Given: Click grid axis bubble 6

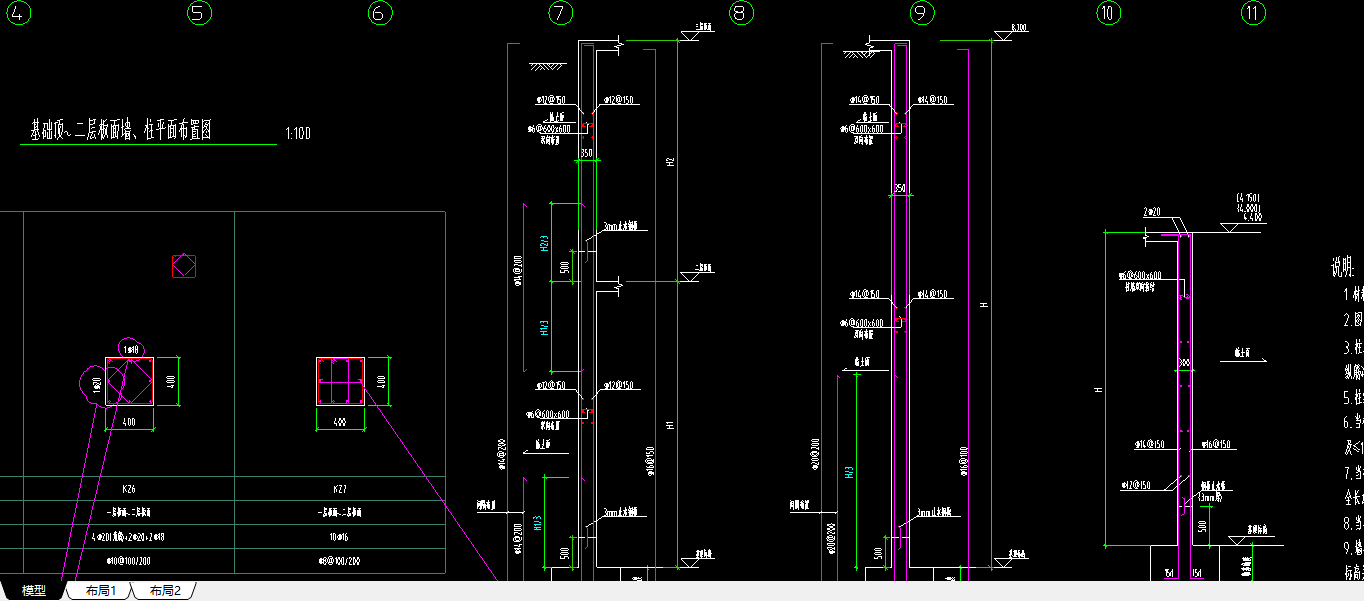Looking at the screenshot, I should tap(380, 13).
